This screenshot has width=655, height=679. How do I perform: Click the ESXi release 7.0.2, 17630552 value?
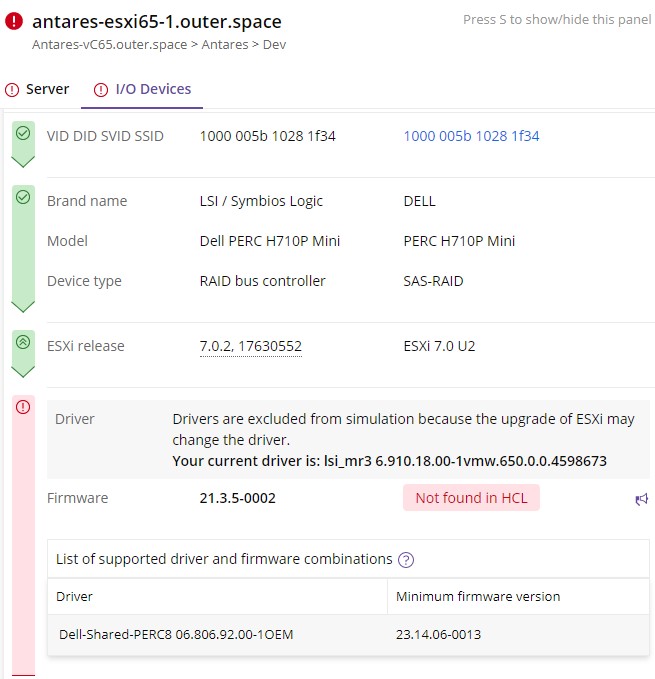coord(250,346)
